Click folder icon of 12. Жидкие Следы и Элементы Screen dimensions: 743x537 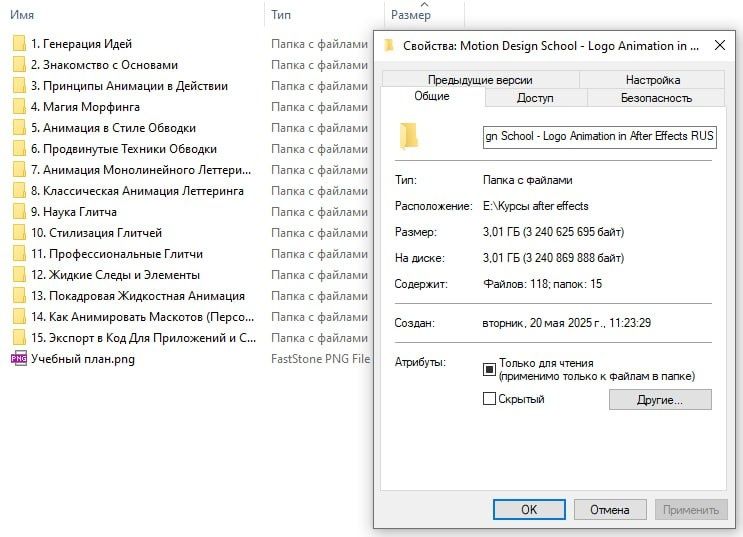pyautogui.click(x=19, y=274)
